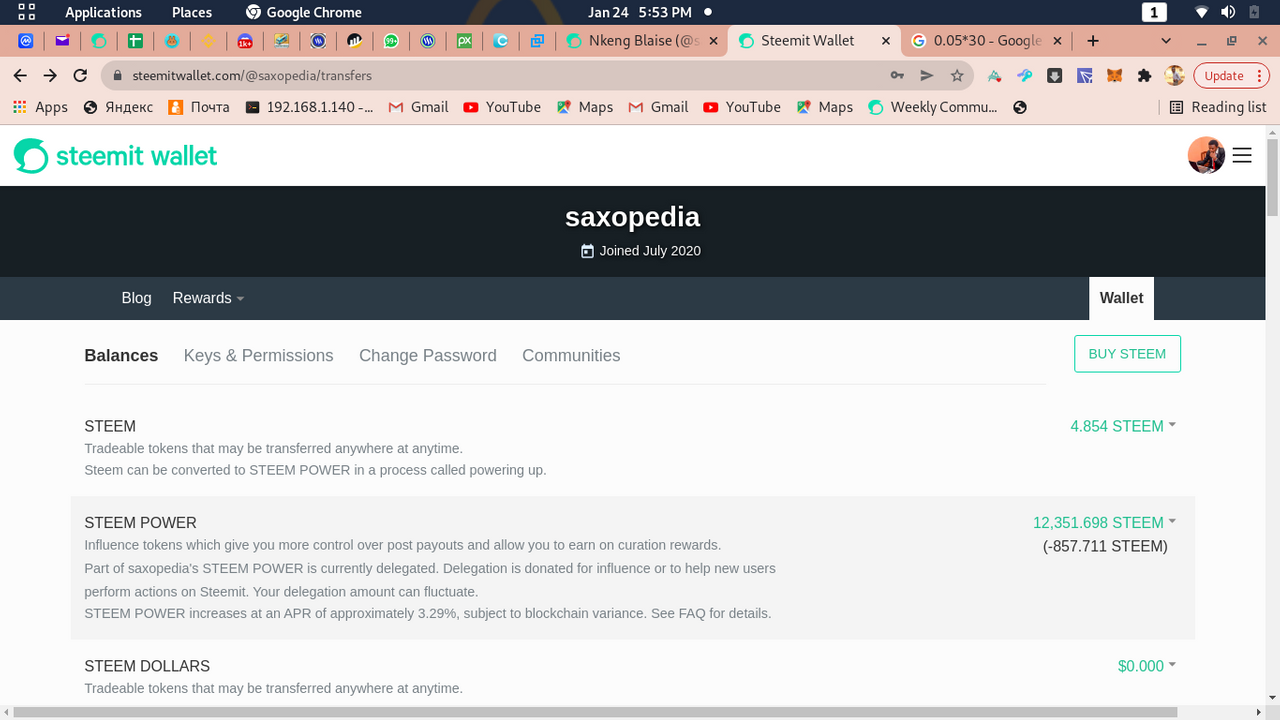The width and height of the screenshot is (1280, 720).
Task: Open the Почта bookmark
Action: tap(198, 107)
